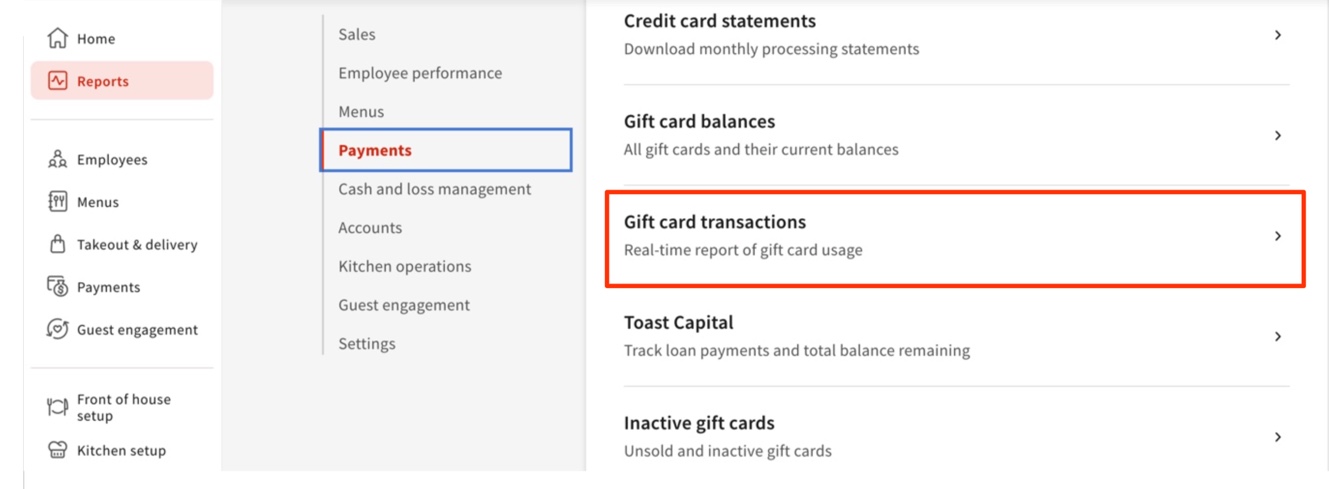Select Sales in the reports submenu

pos(357,34)
